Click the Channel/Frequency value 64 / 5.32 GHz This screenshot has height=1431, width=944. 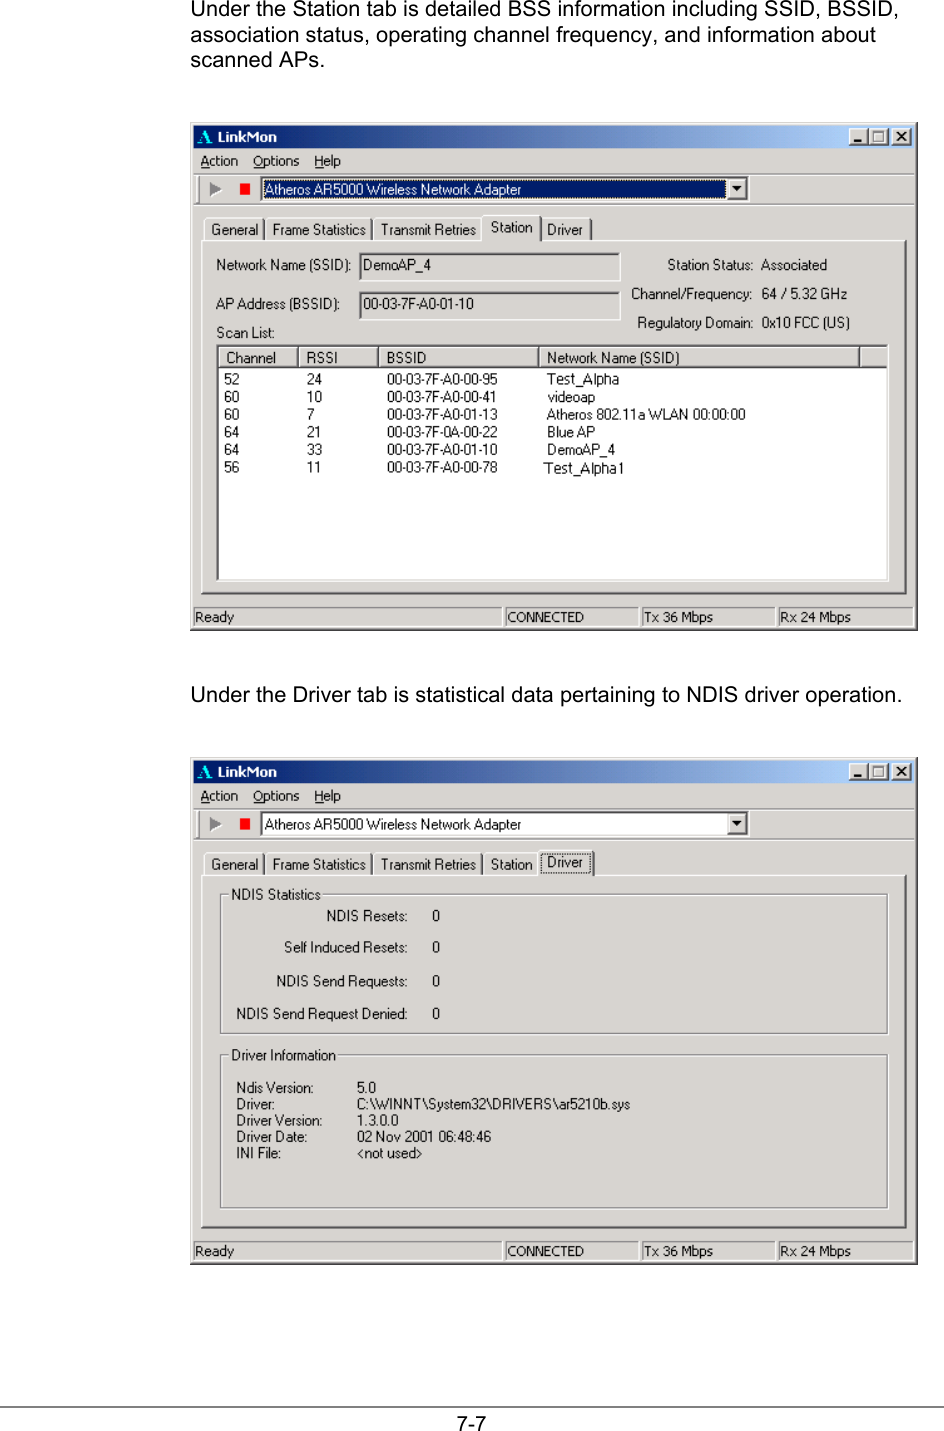[804, 294]
